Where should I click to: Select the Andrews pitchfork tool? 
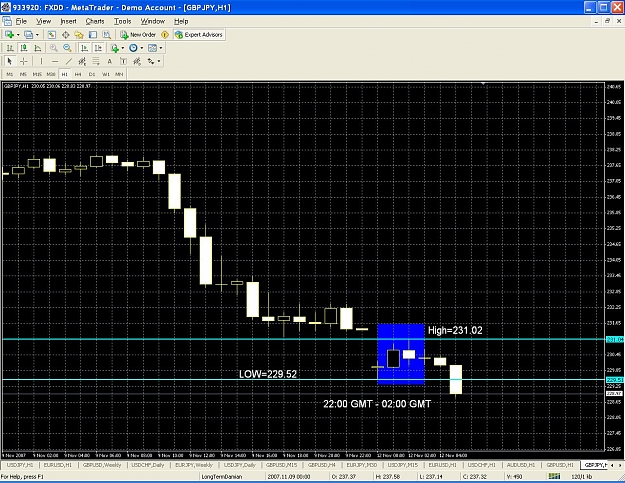point(137,61)
